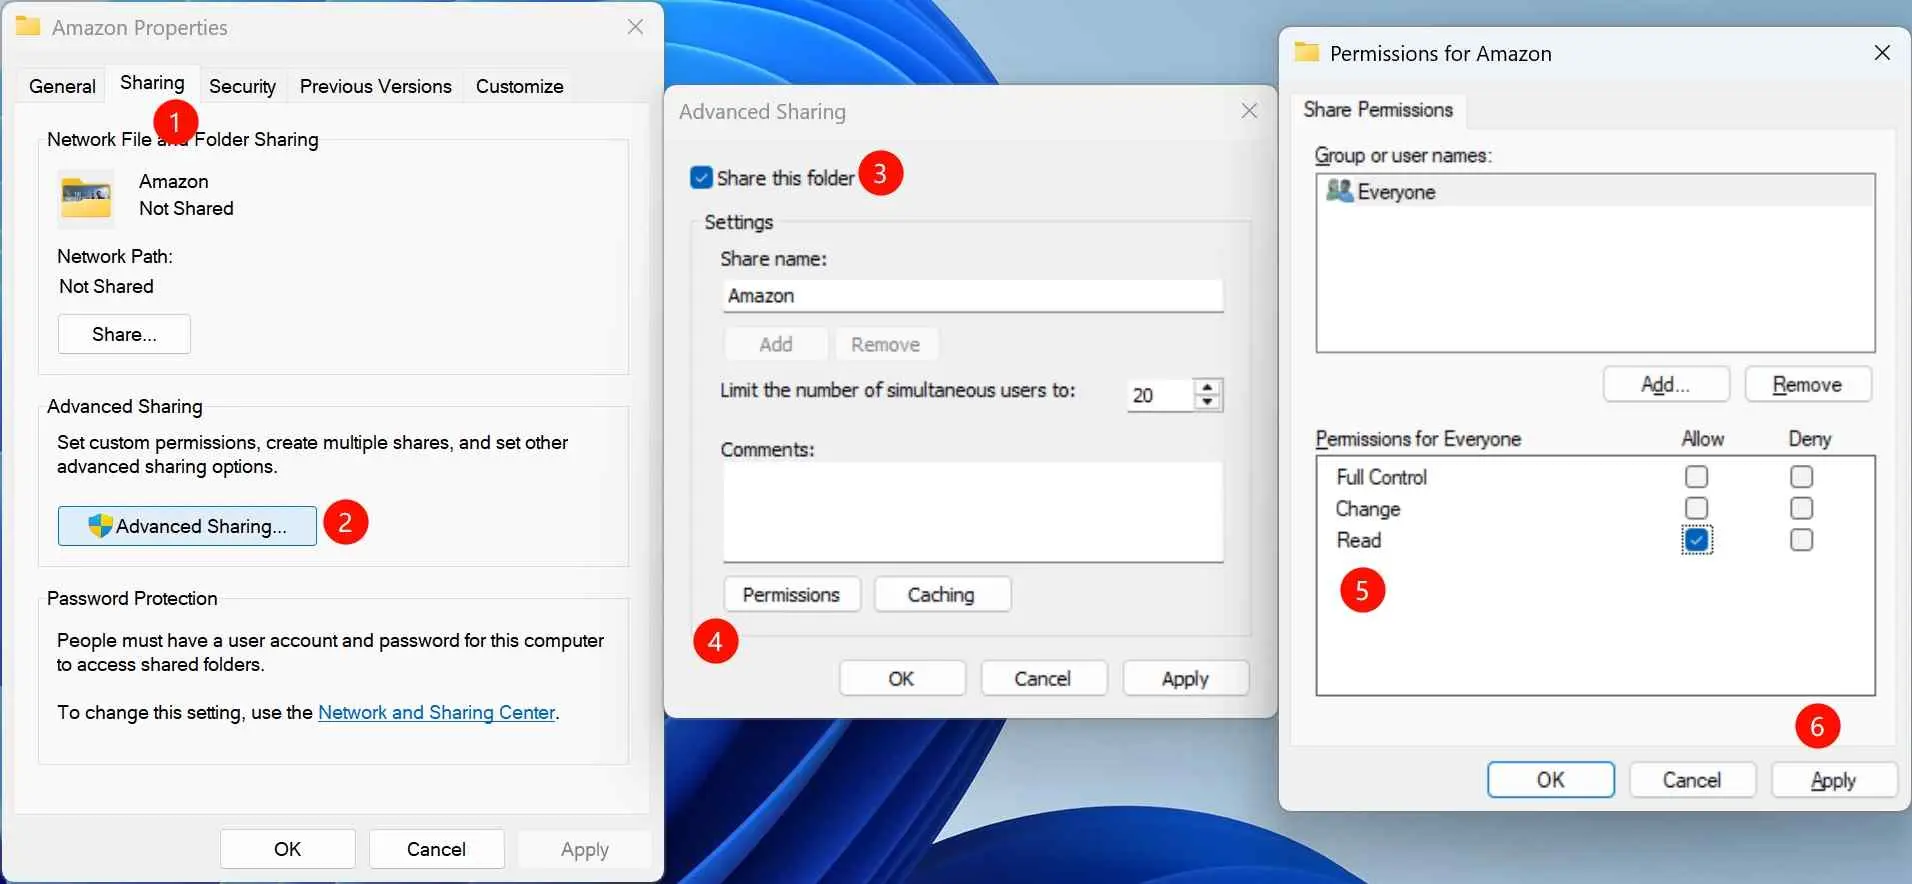This screenshot has width=1912, height=884.
Task: Check Deny for Read permission
Action: point(1801,540)
